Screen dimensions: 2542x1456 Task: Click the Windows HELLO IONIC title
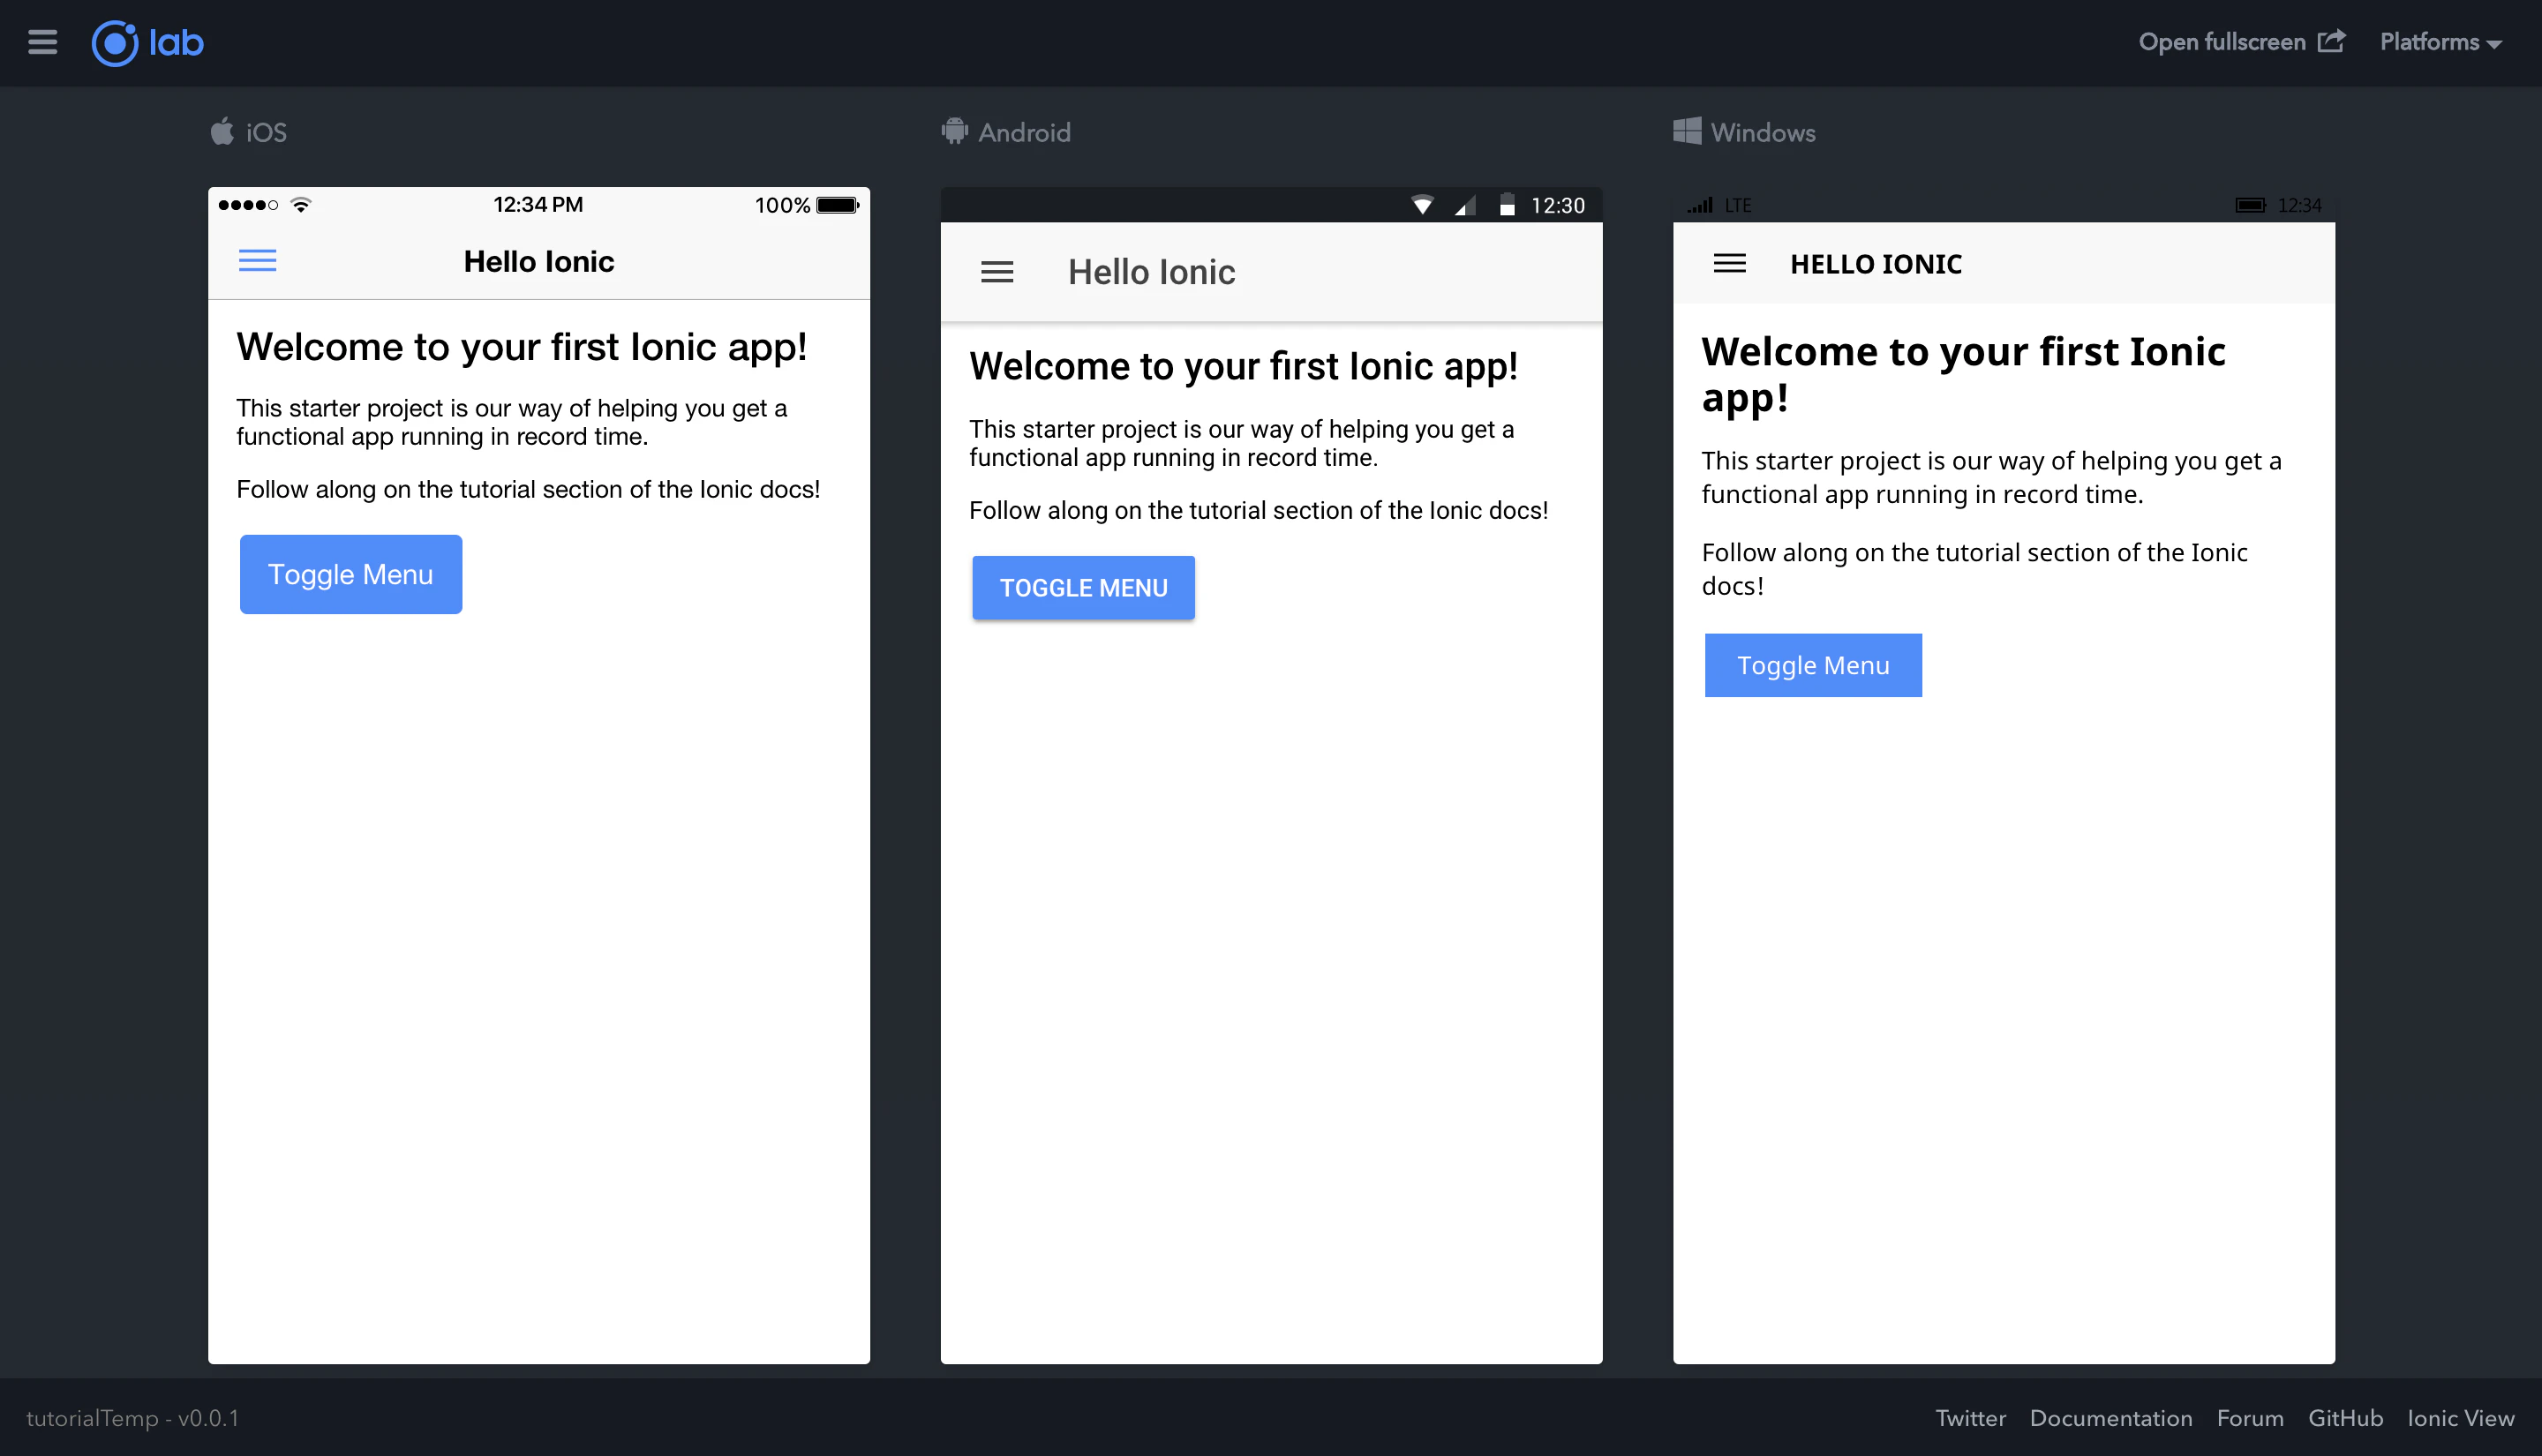click(1876, 264)
